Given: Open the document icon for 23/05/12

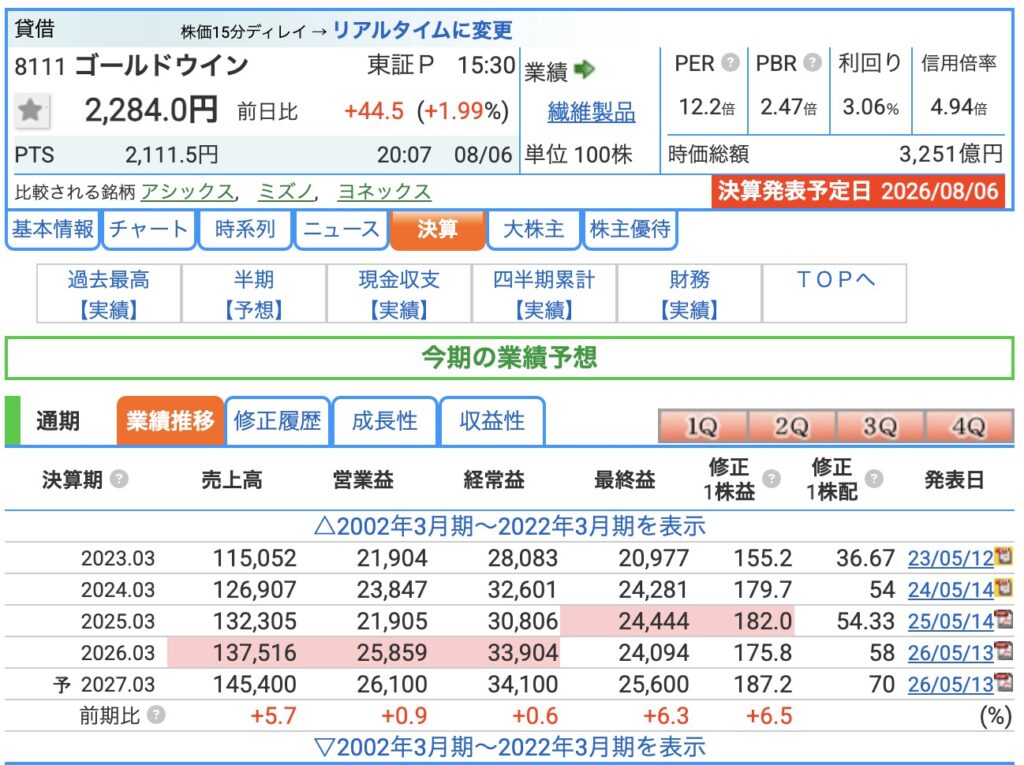Looking at the screenshot, I should [x=1004, y=557].
